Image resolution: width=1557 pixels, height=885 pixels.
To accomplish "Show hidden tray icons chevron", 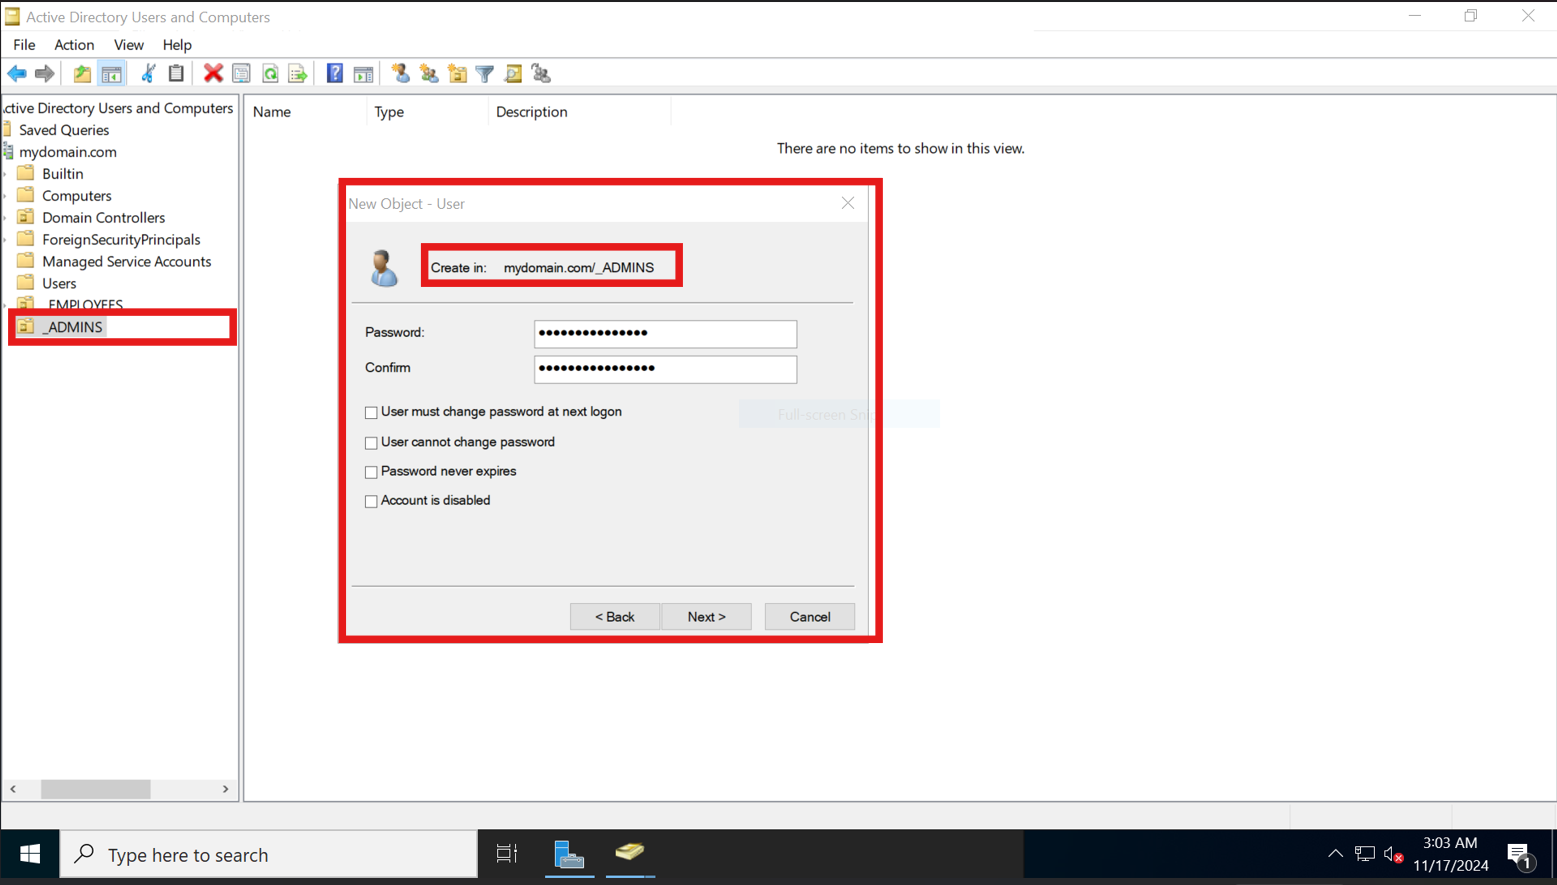I will [1335, 854].
